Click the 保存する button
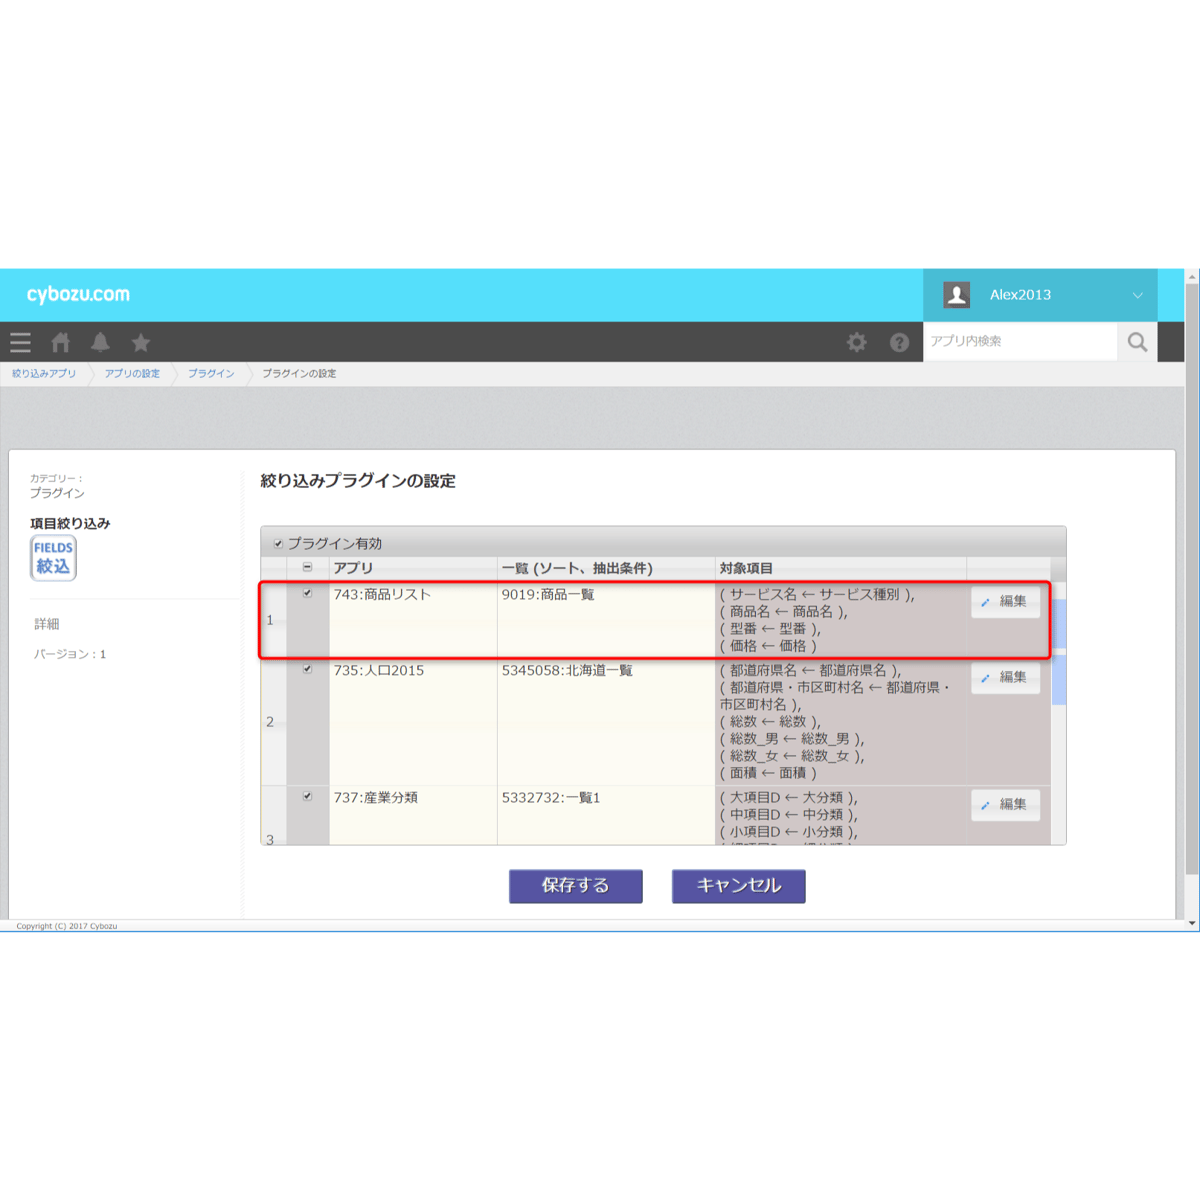This screenshot has width=1200, height=1200. point(576,886)
